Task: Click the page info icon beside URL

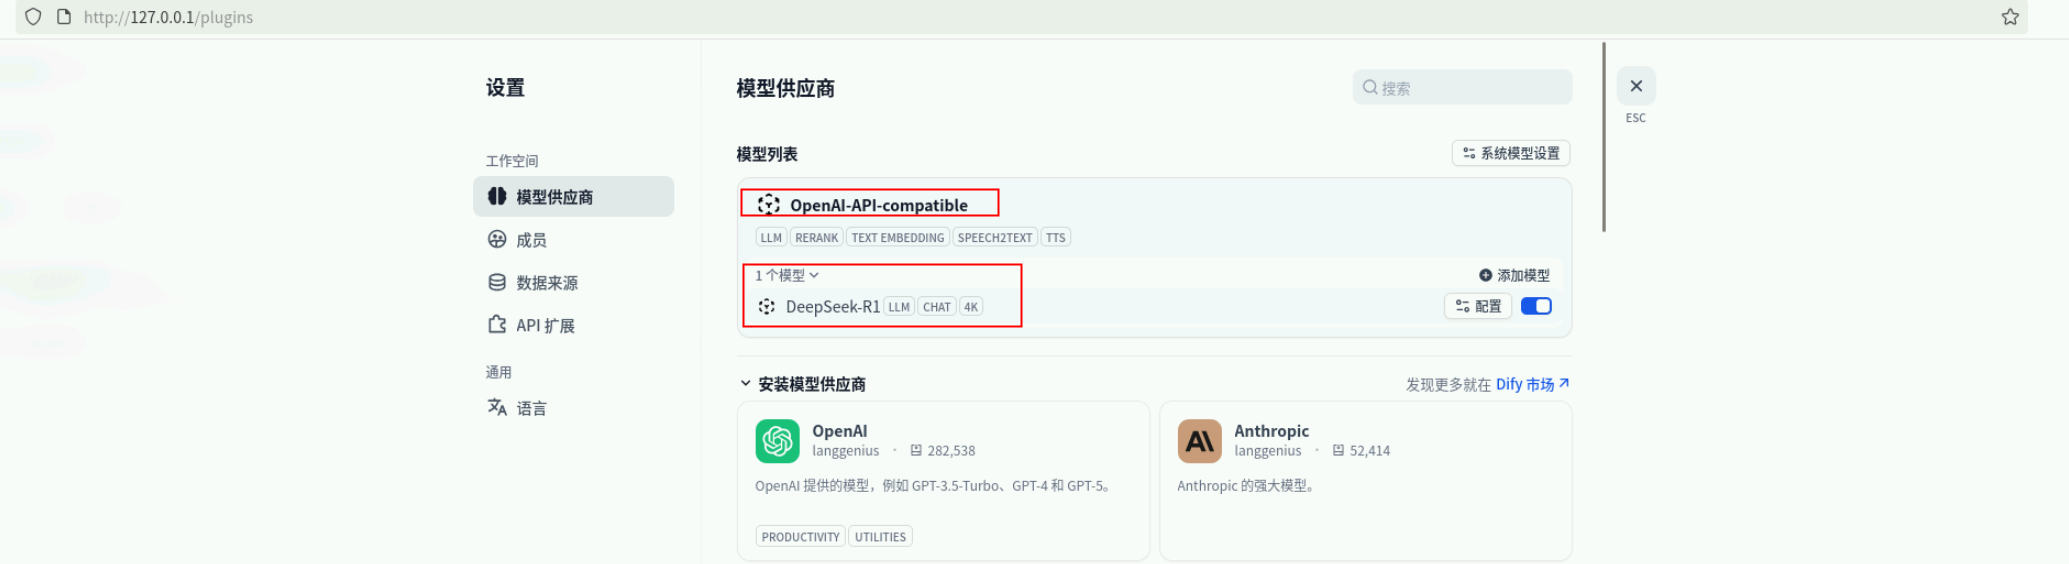Action: tap(64, 17)
